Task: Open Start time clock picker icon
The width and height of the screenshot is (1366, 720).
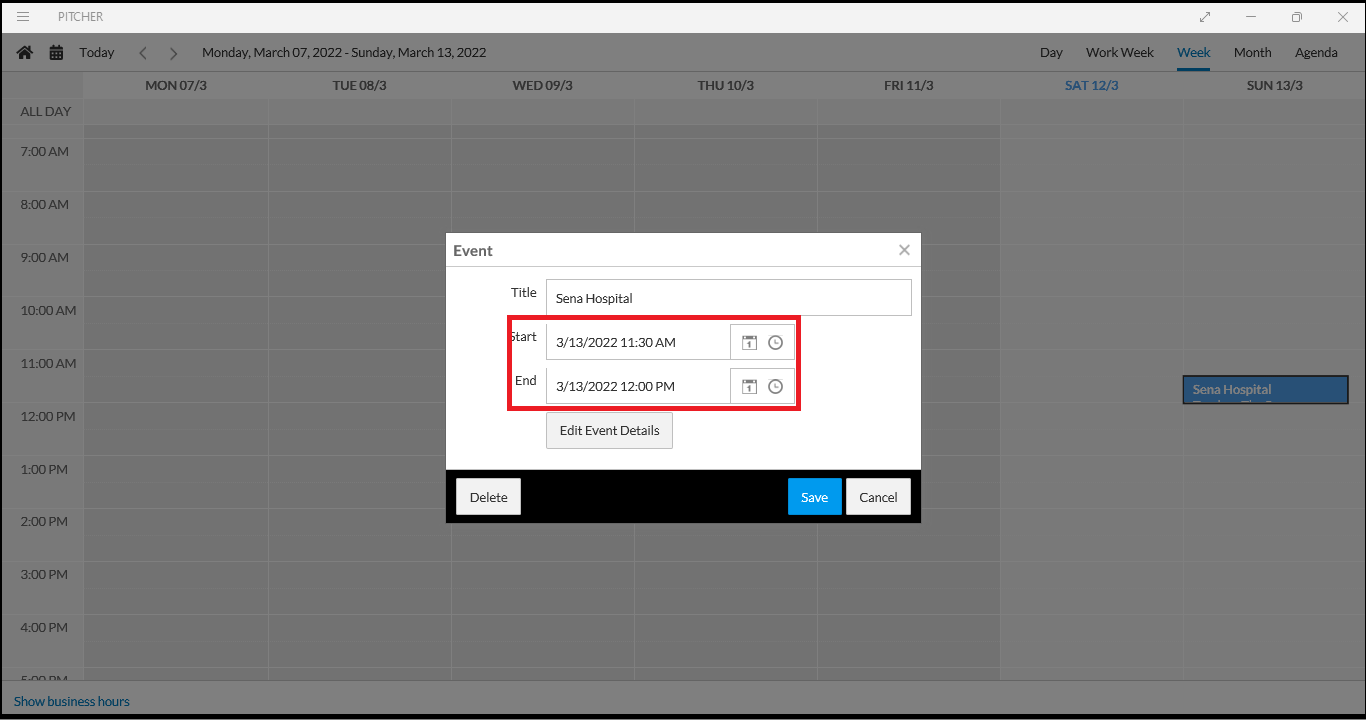Action: click(775, 343)
